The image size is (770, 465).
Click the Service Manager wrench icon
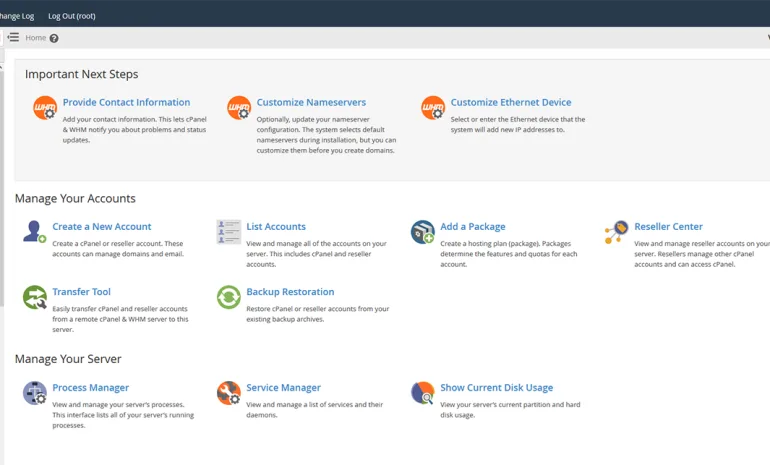[x=229, y=393]
